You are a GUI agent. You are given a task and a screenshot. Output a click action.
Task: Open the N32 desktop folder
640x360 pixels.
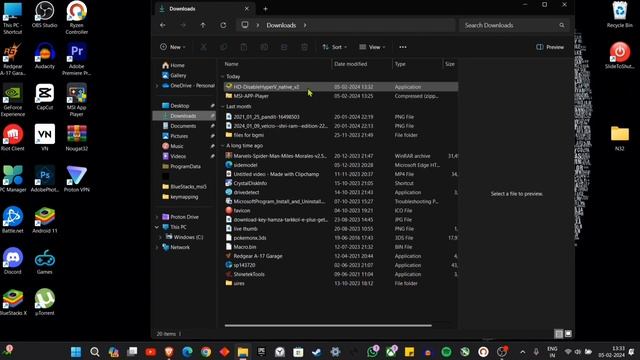point(620,138)
